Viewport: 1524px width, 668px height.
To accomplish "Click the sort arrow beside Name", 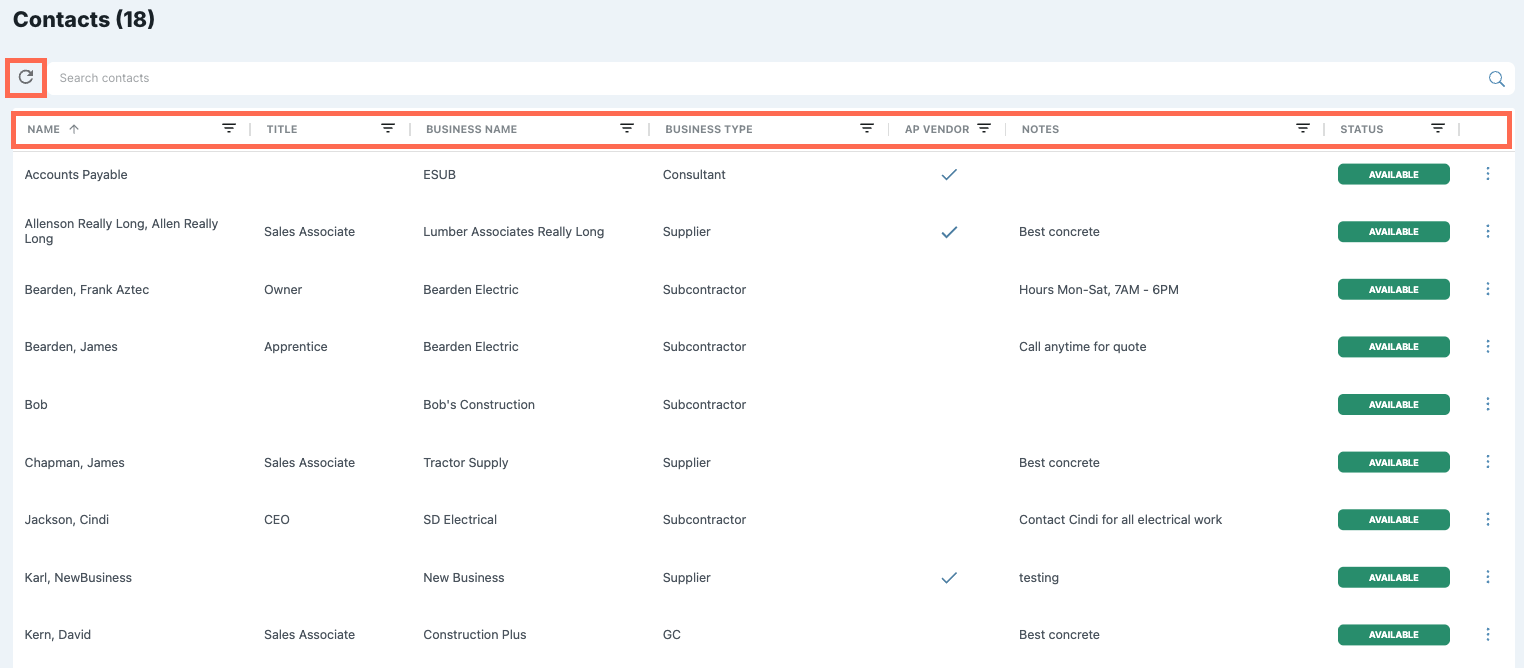I will [x=74, y=129].
